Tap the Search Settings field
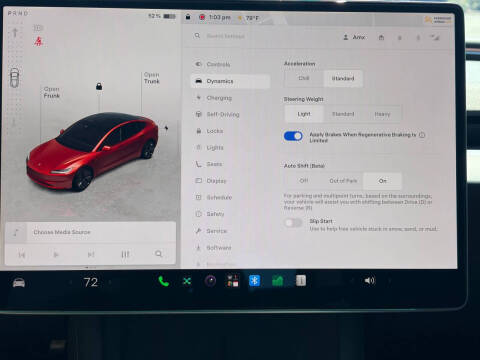The image size is (480, 360). (x=226, y=36)
